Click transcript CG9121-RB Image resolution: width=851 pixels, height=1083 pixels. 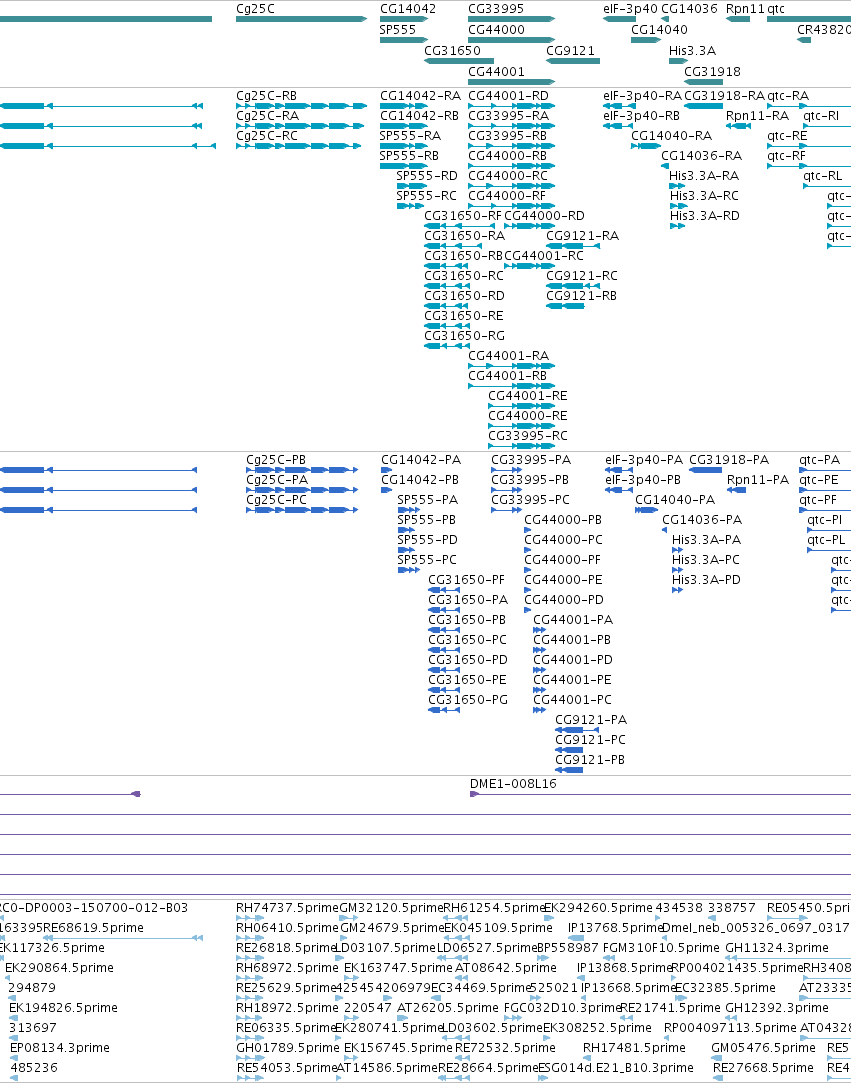coord(582,296)
